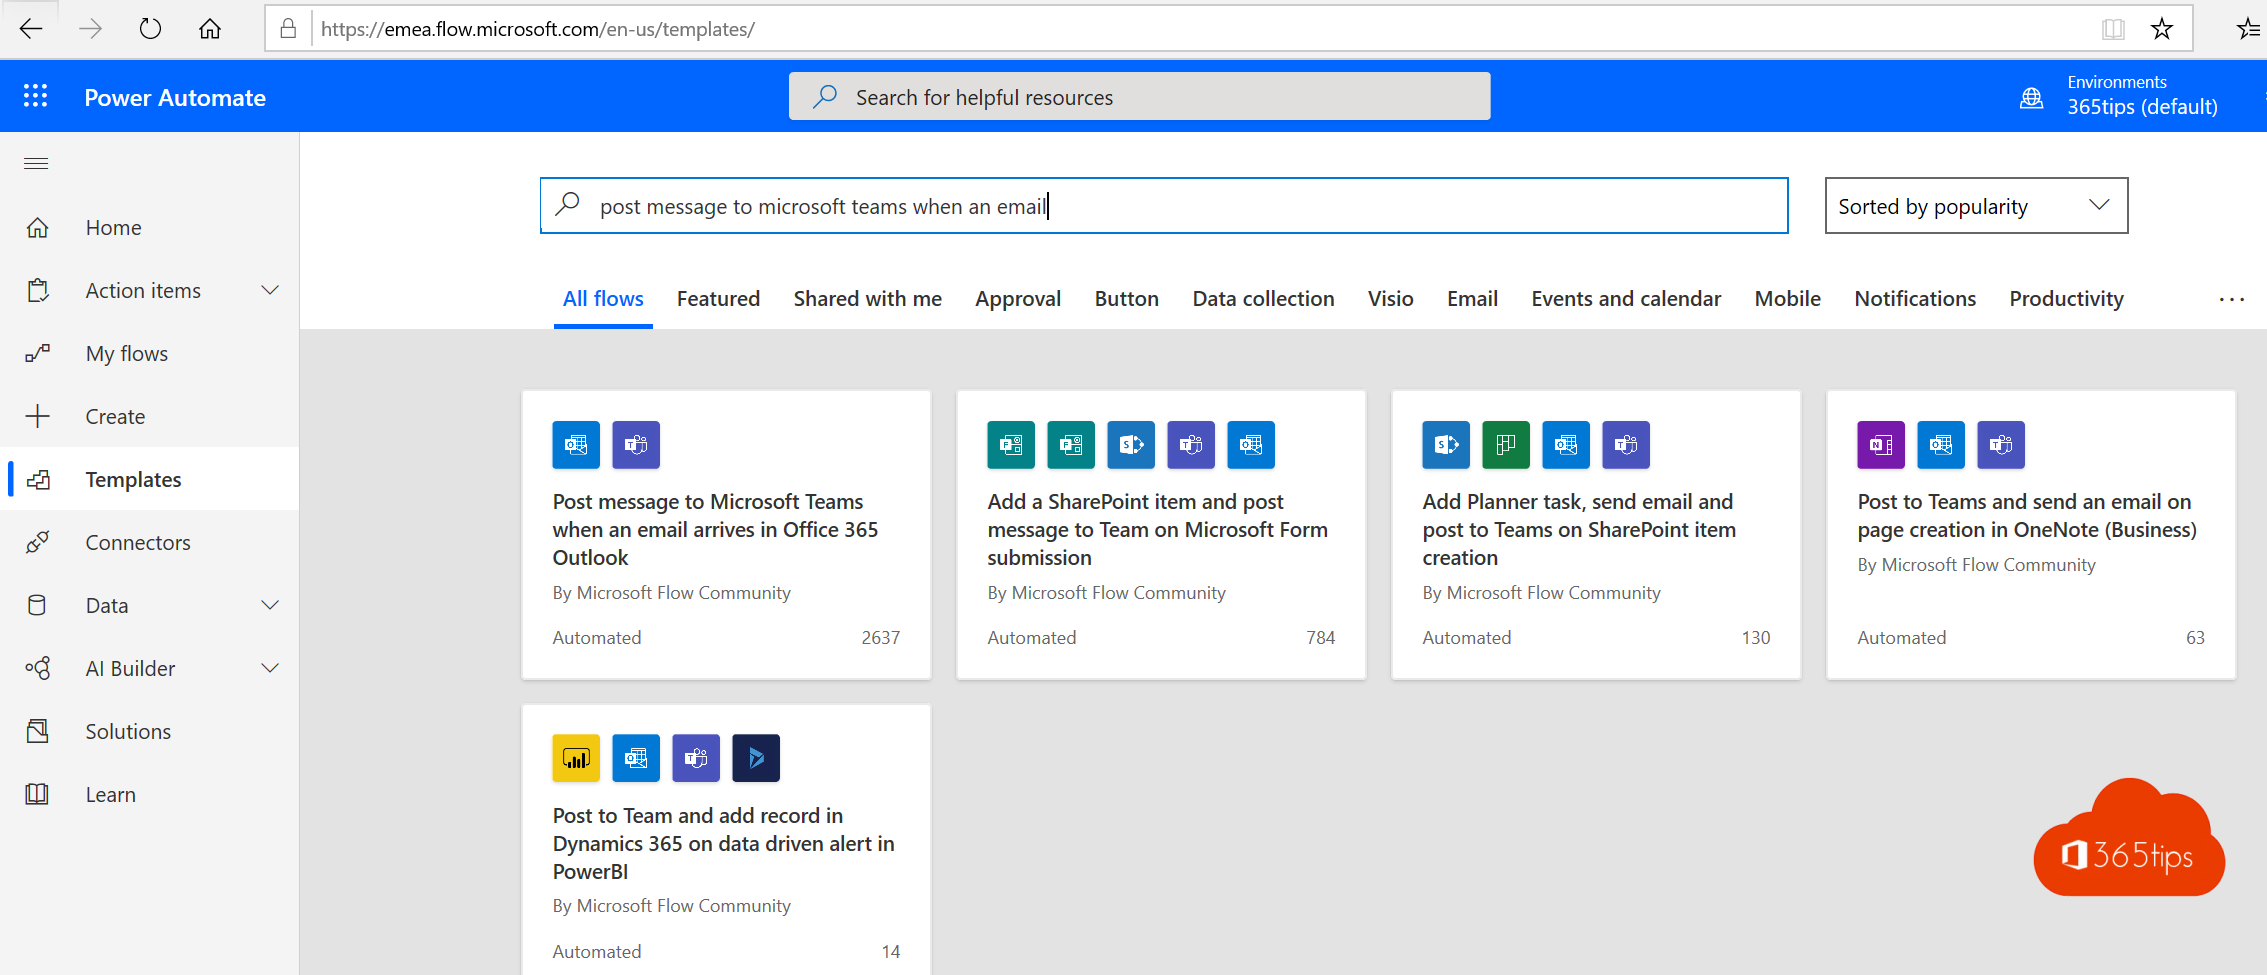Click the Environments globe icon

coord(2032,97)
